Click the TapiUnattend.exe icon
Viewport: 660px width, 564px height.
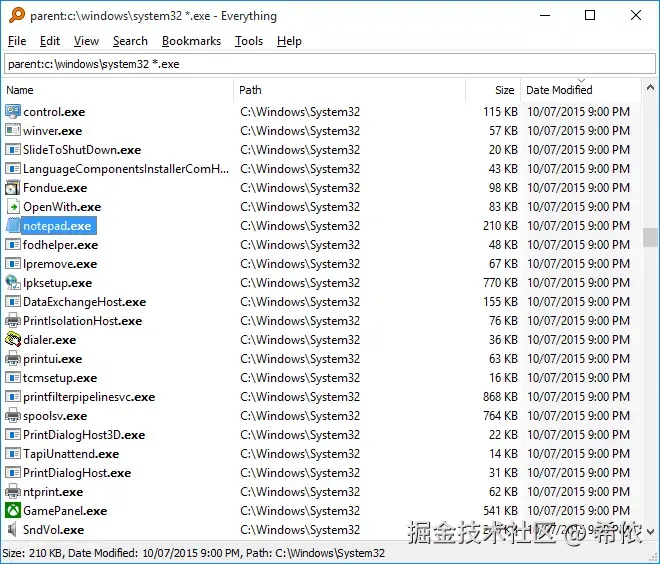(13, 454)
